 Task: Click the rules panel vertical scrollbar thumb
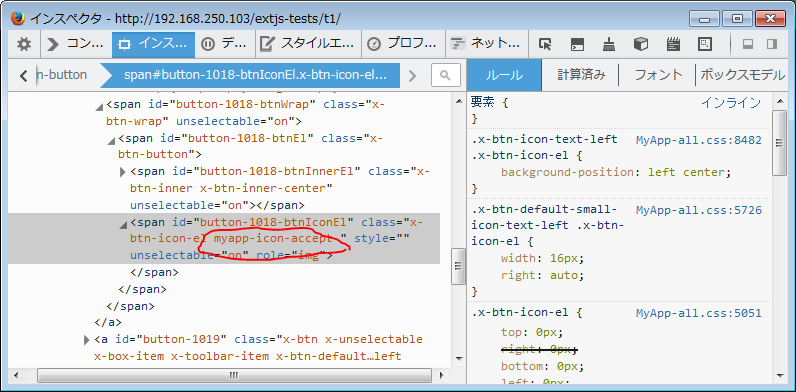coord(779,143)
